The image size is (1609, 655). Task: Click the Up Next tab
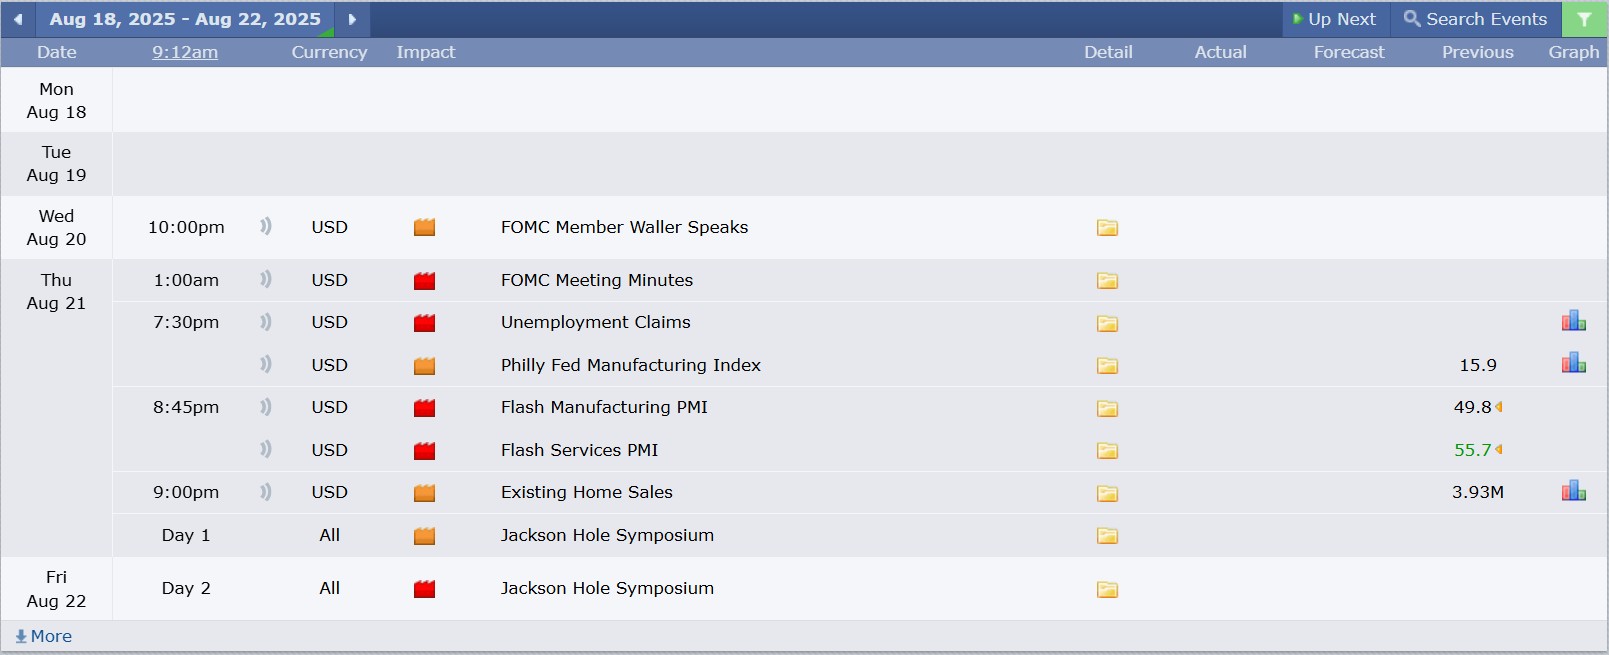pyautogui.click(x=1335, y=19)
